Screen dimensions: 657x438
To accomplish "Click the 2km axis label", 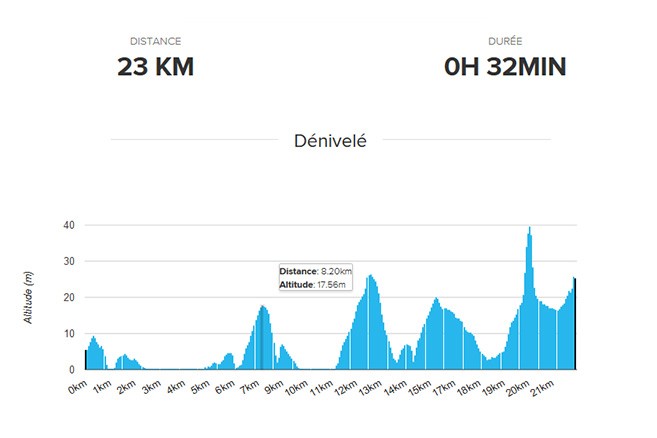I will click(127, 387).
